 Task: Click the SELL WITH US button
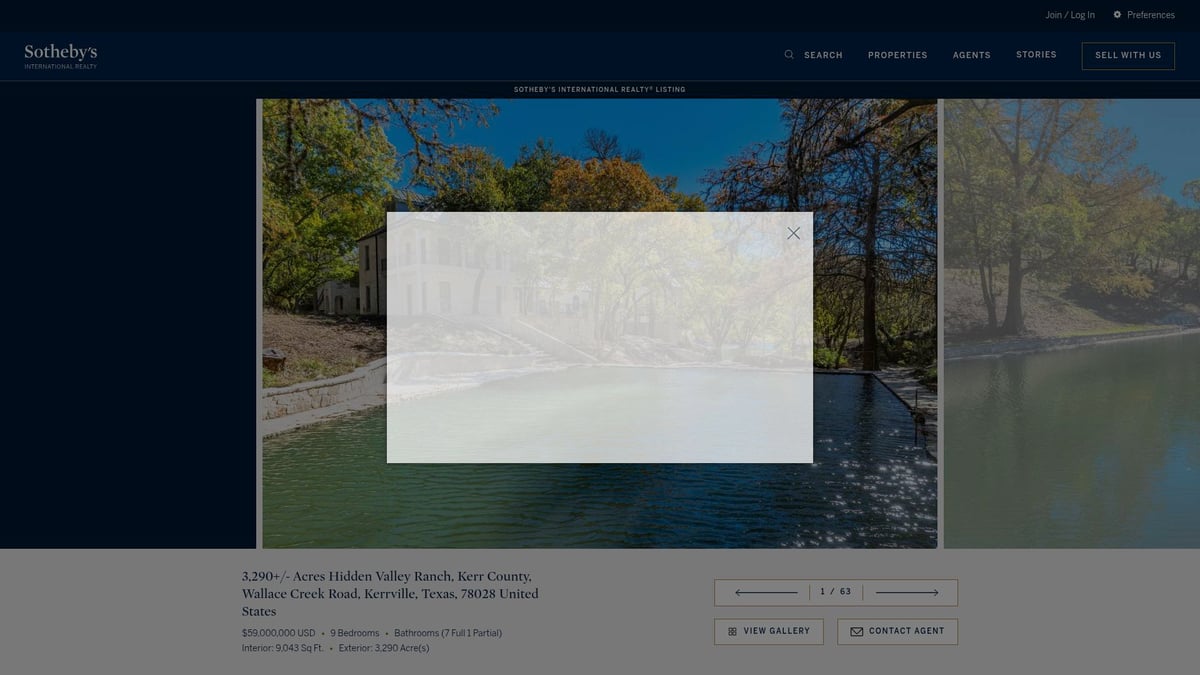pyautogui.click(x=1128, y=55)
